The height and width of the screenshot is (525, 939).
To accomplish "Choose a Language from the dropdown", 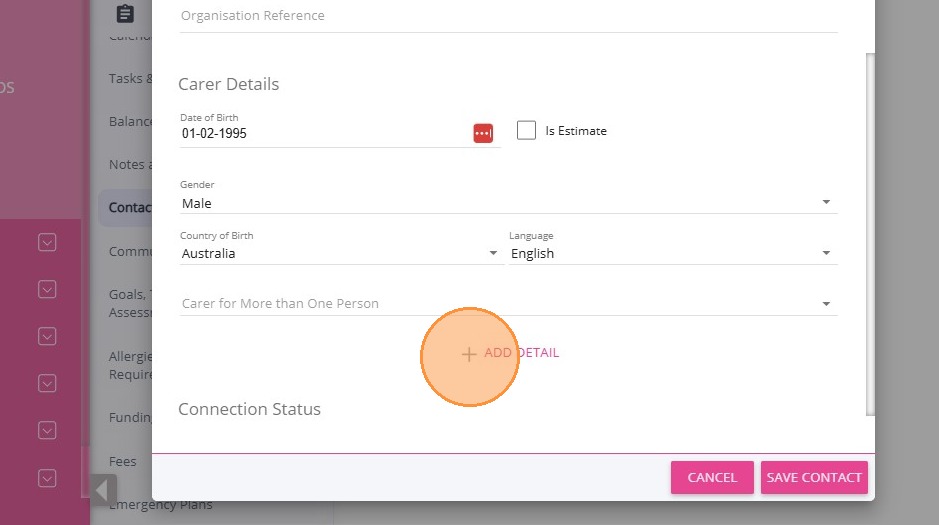I will point(826,254).
